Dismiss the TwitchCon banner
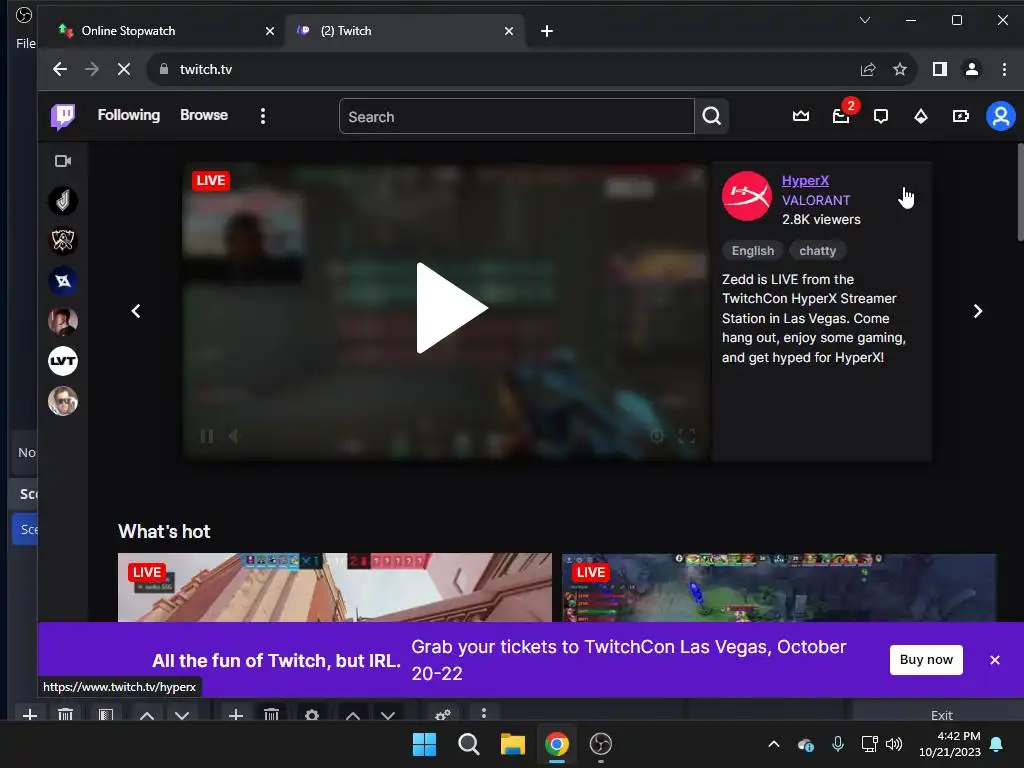The height and width of the screenshot is (768, 1024). pyautogui.click(x=995, y=660)
